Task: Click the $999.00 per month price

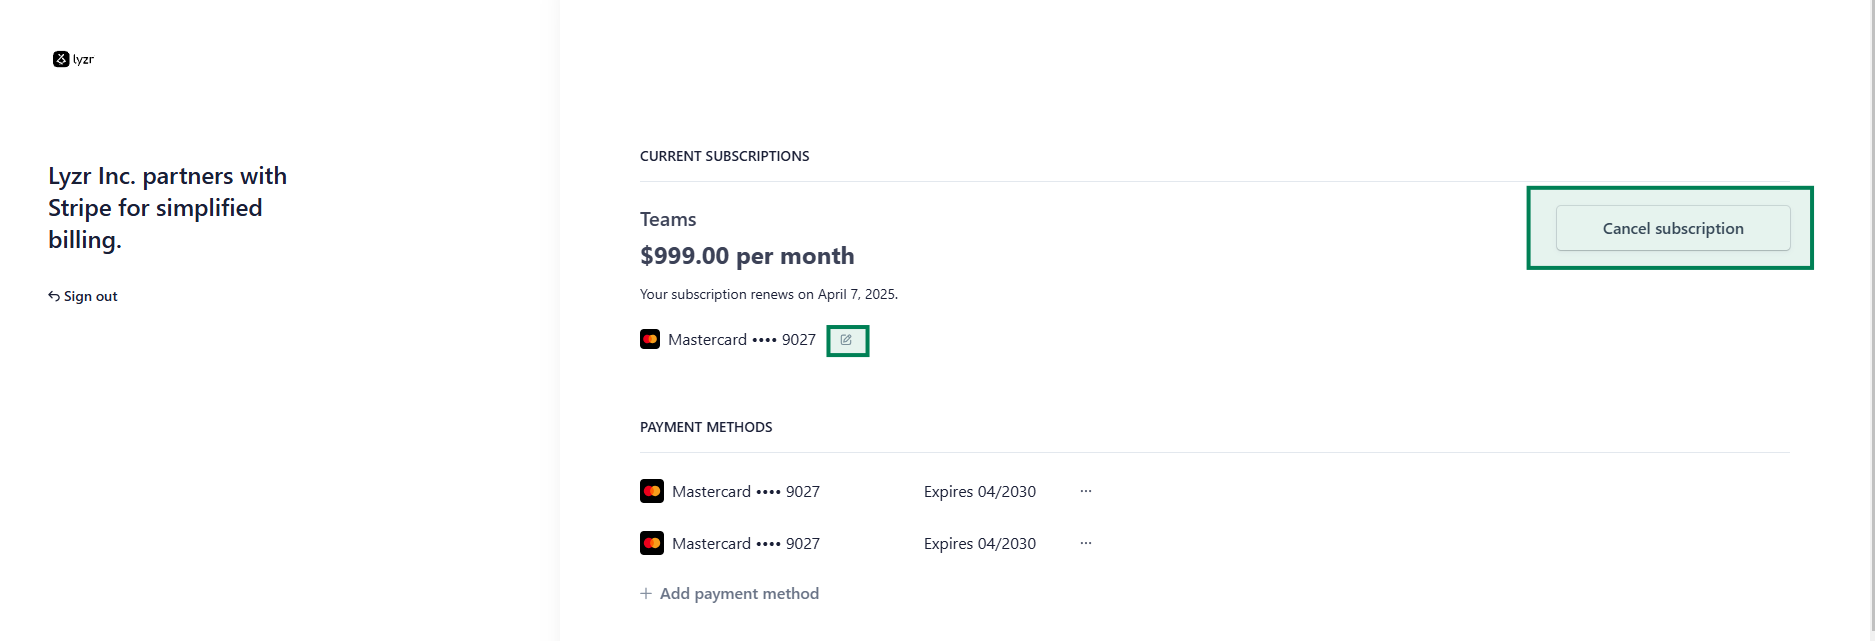Action: coord(747,256)
